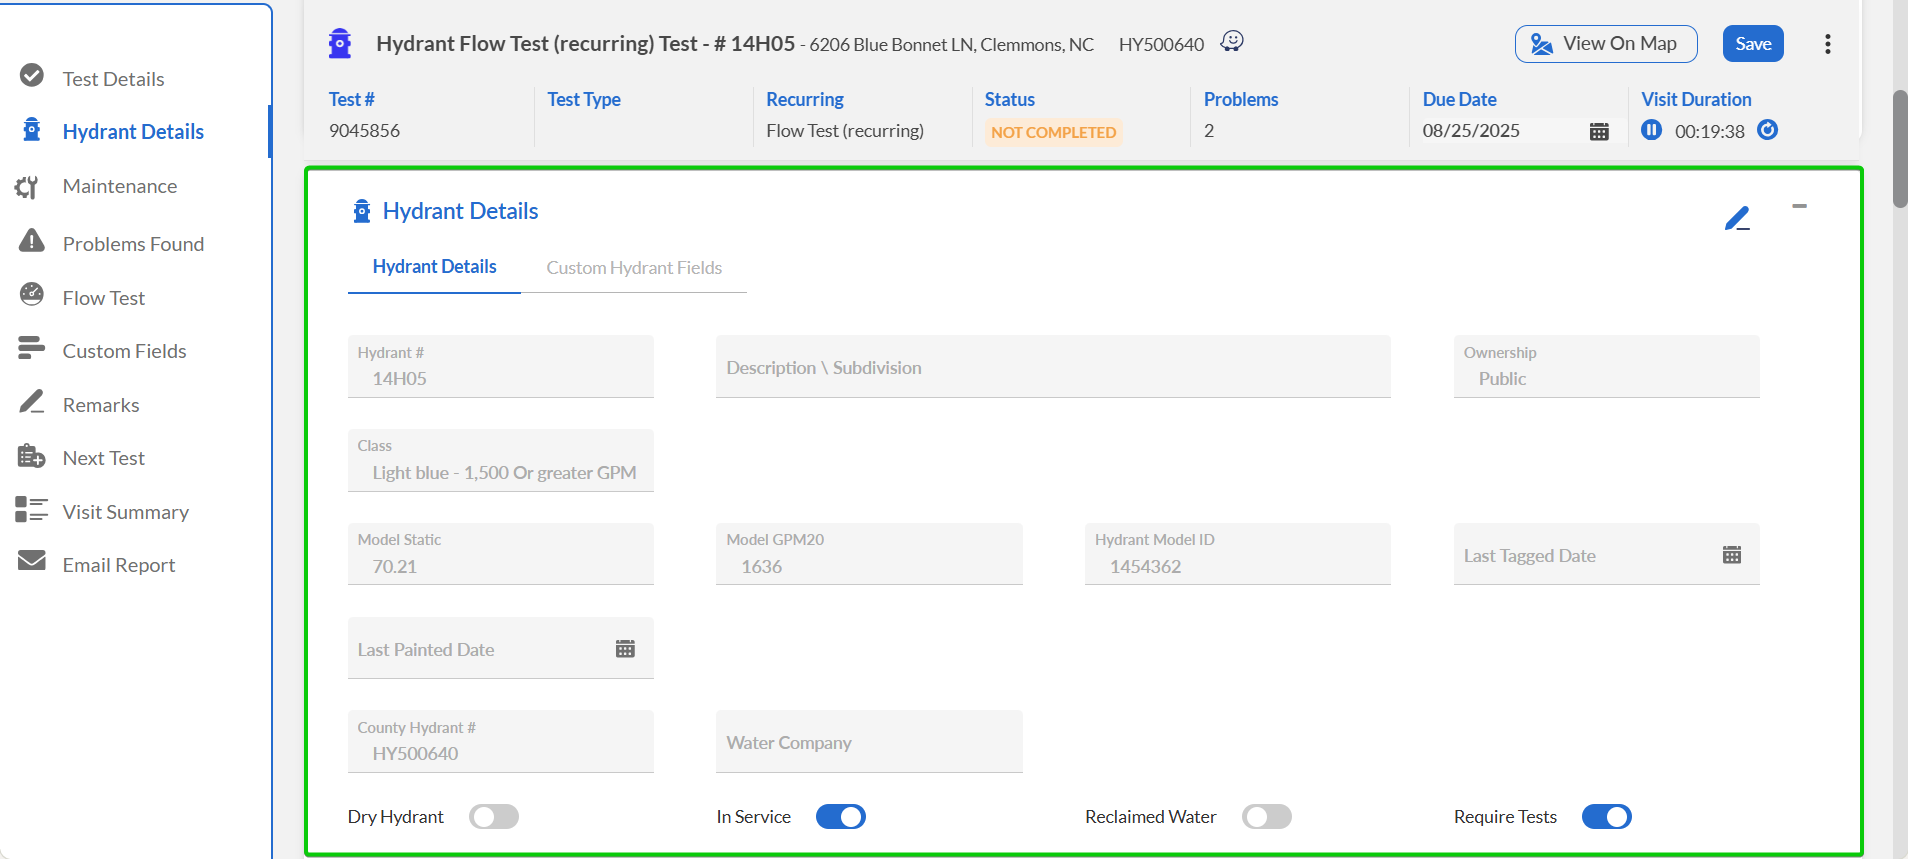Enable the Dry Hydrant toggle

click(494, 817)
